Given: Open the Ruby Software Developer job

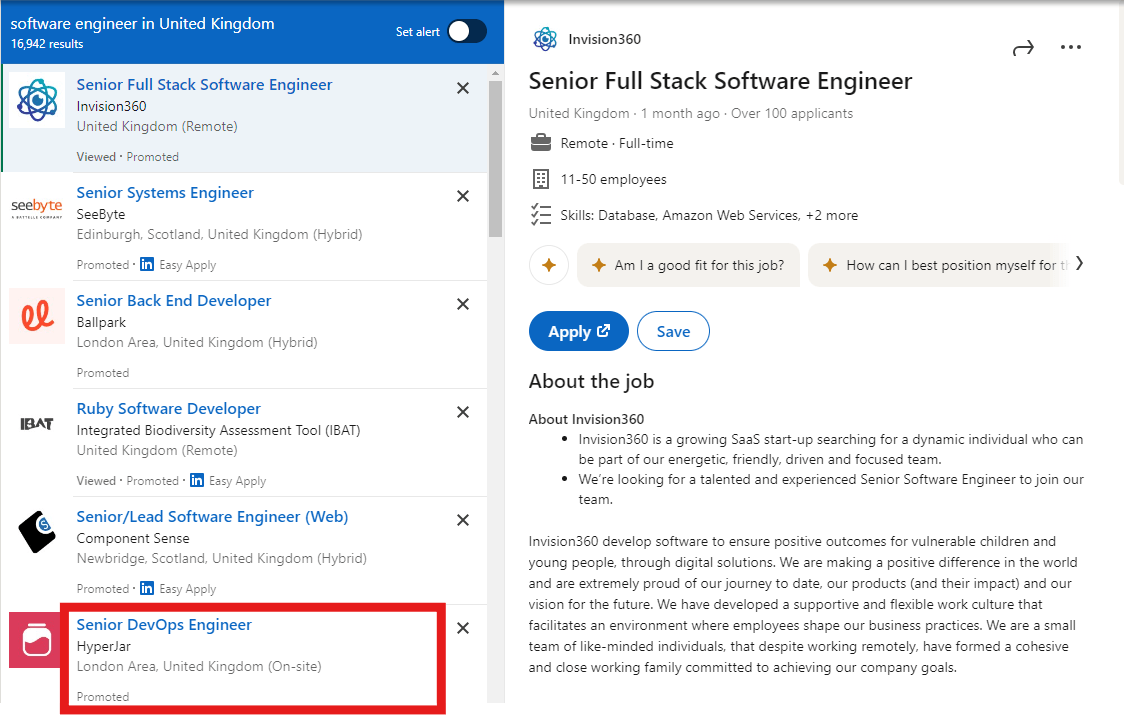Looking at the screenshot, I should (x=168, y=409).
